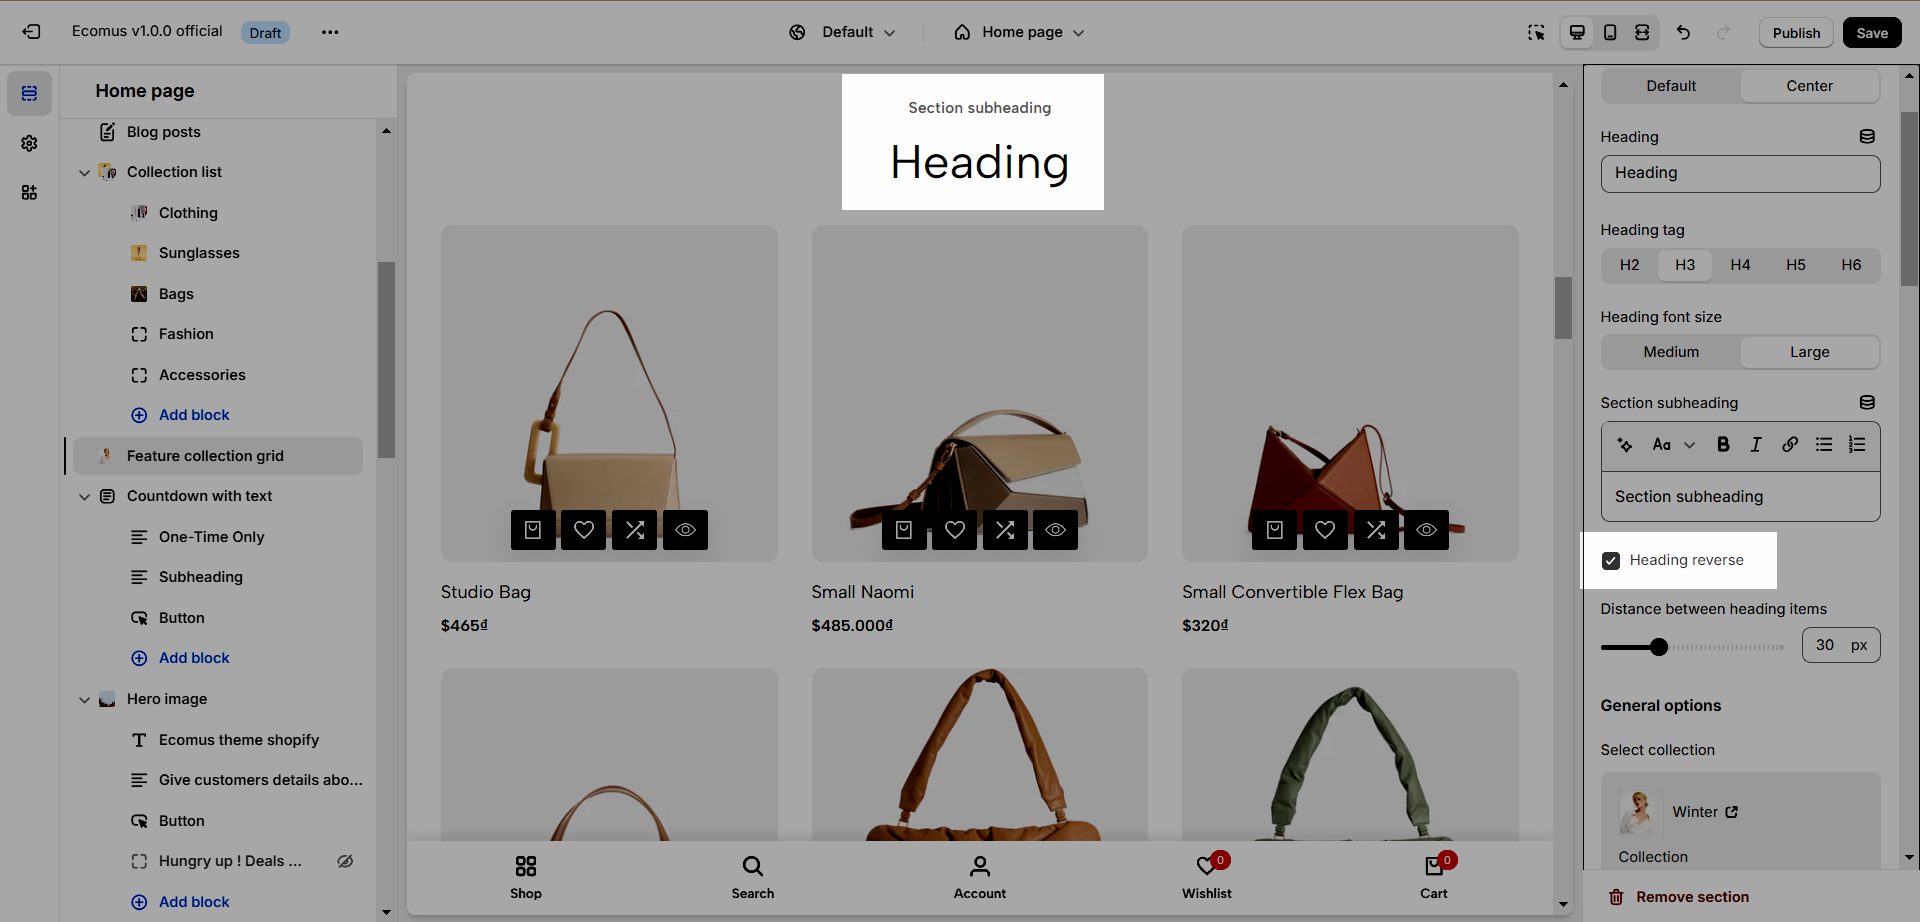Apply bold in subheading editor
Viewport: 1920px width, 922px height.
coord(1723,445)
